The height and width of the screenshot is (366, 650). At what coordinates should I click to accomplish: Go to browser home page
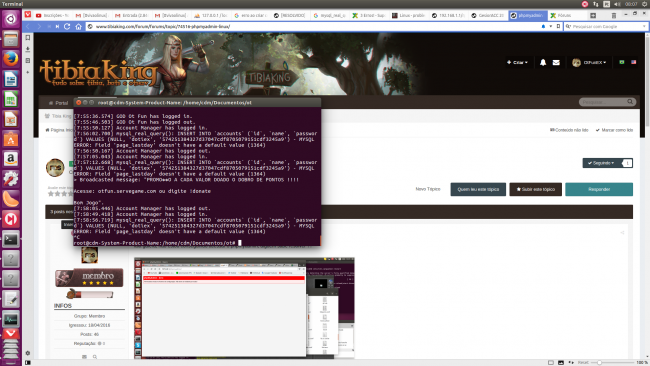pyautogui.click(x=78, y=27)
